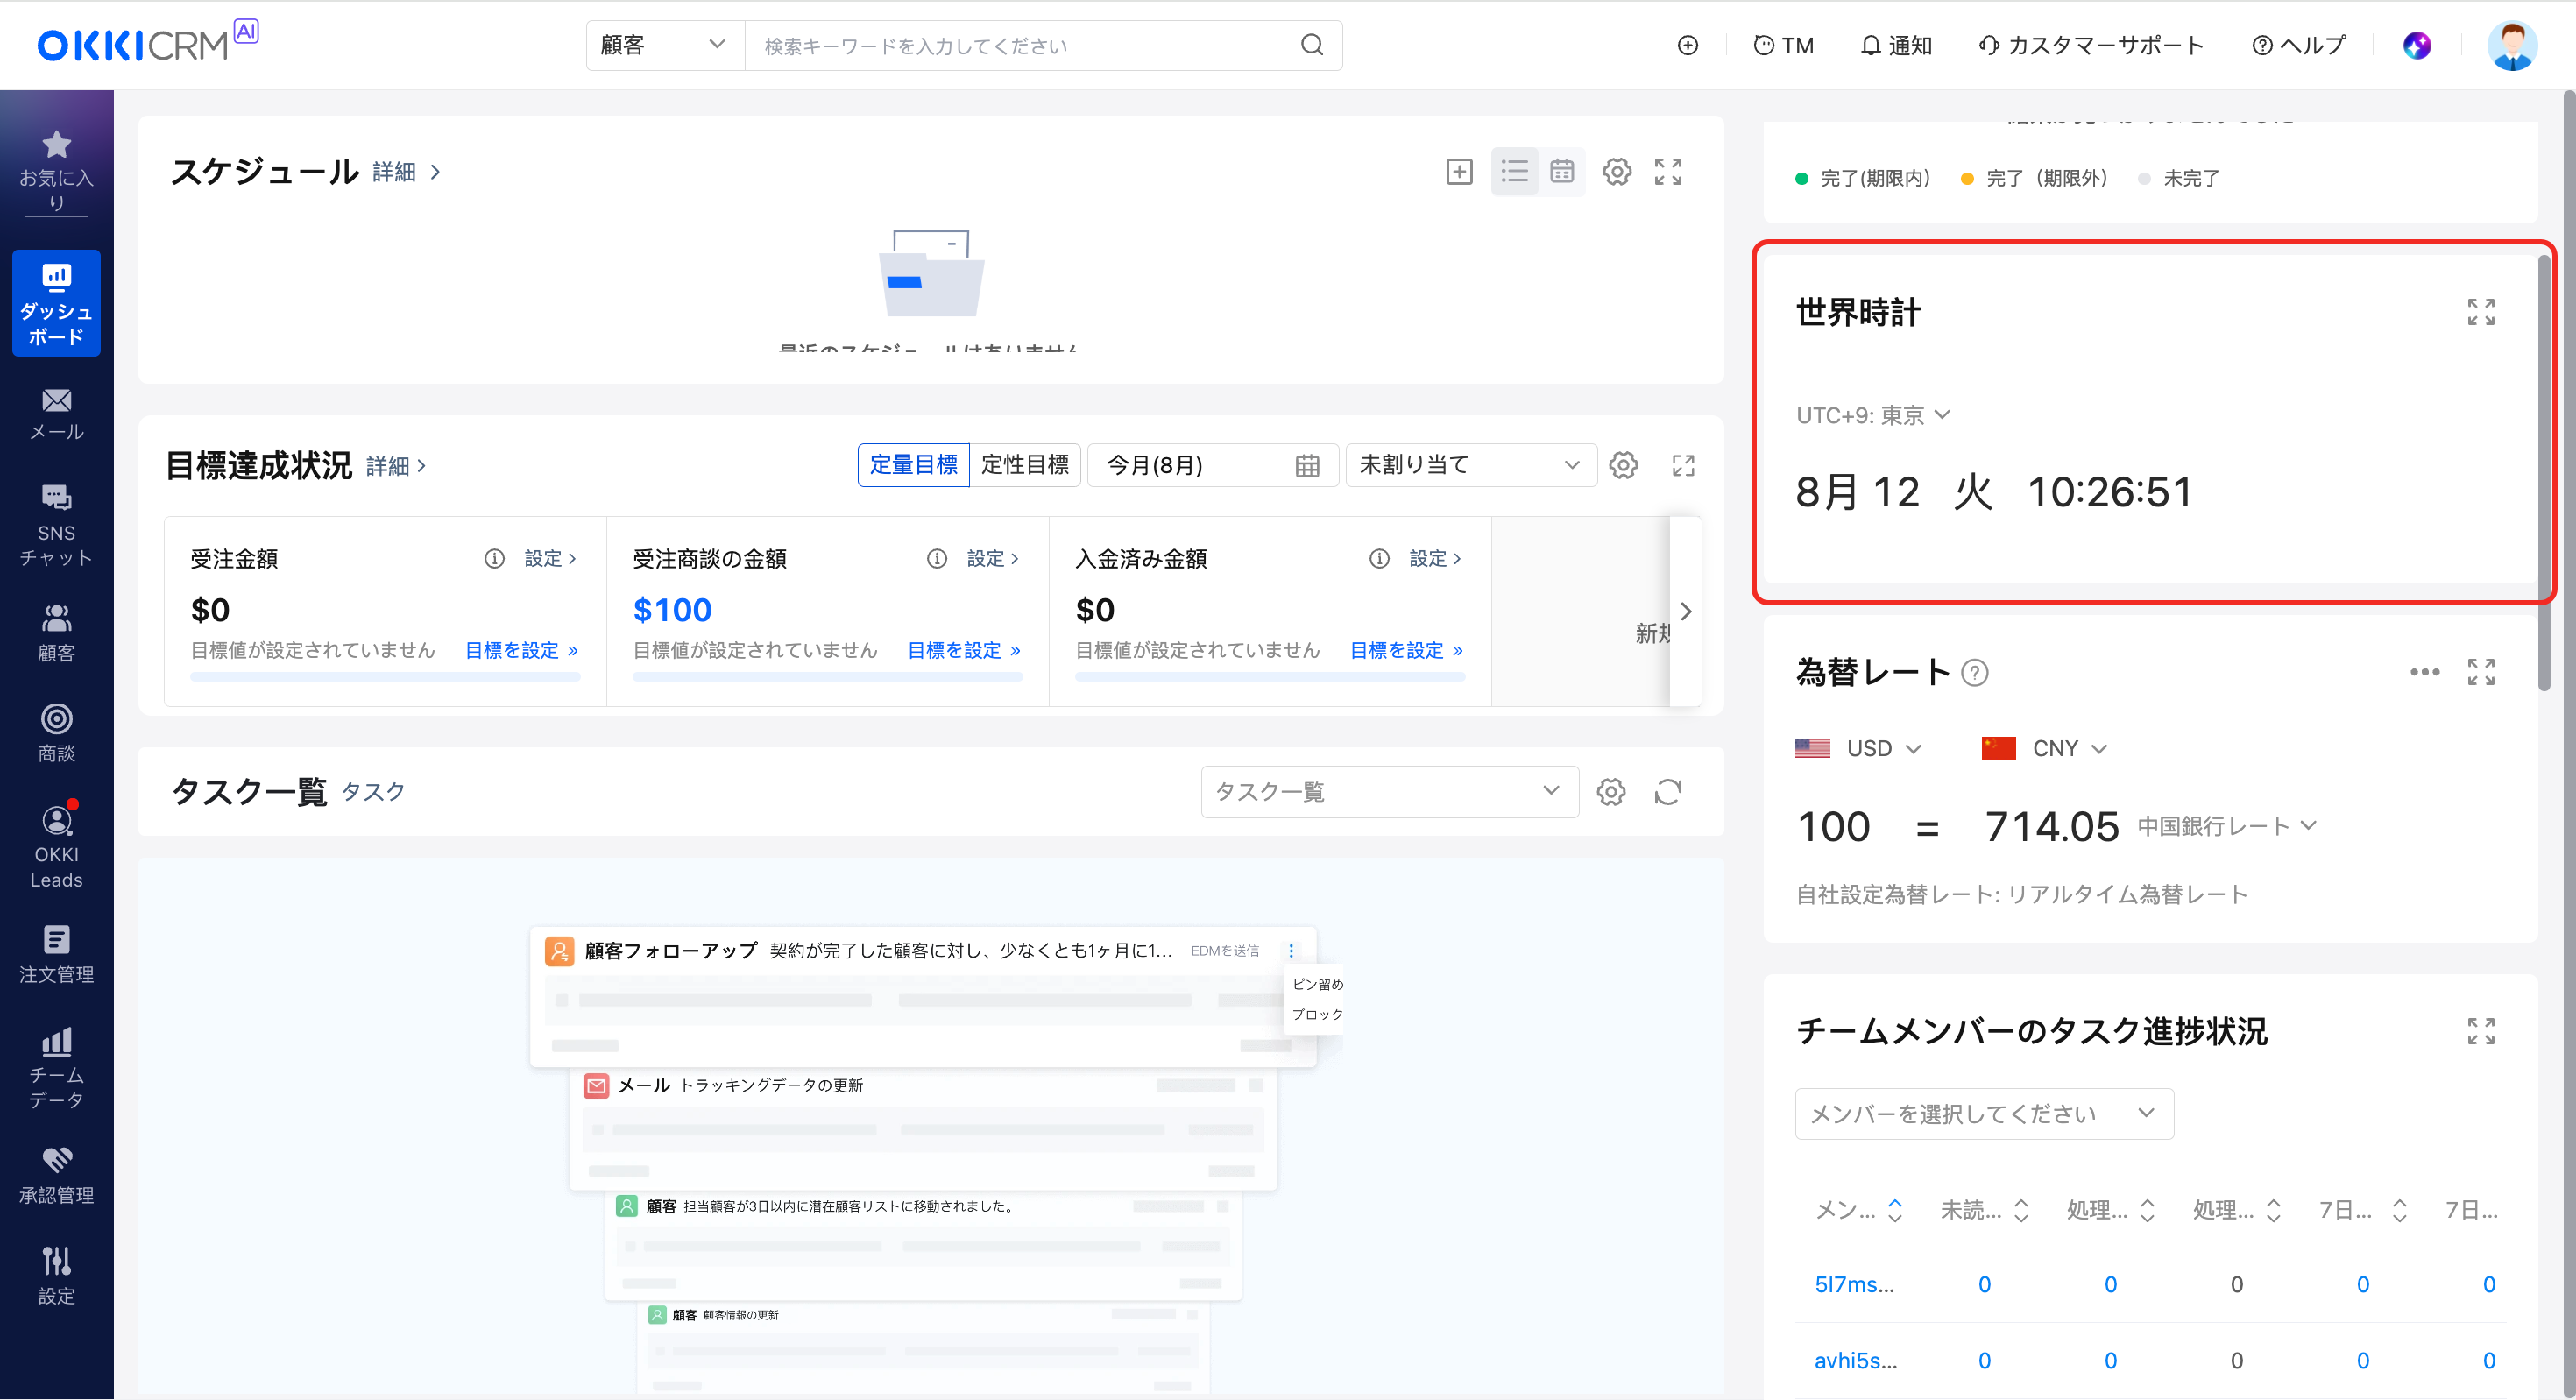The width and height of the screenshot is (2576, 1400).
Task: Click the pin (ピン留め) menu option
Action: (1317, 984)
